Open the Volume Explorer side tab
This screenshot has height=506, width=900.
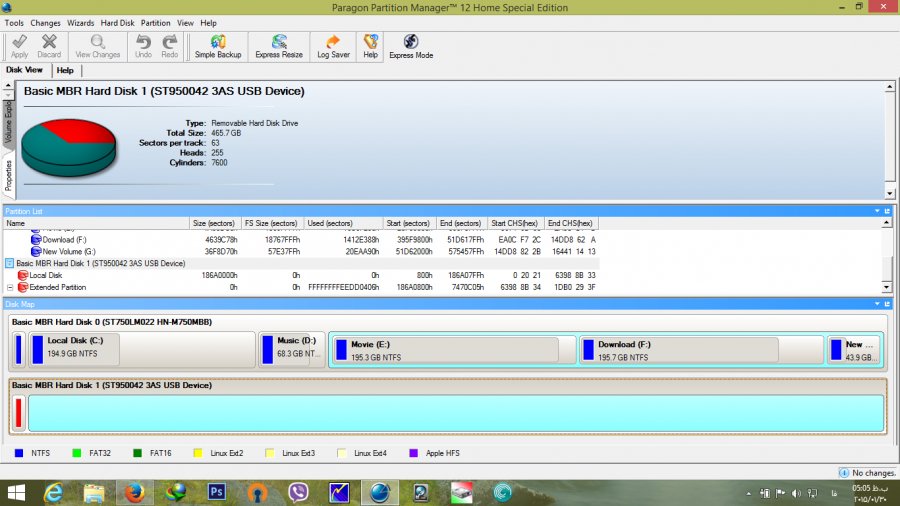[x=8, y=122]
